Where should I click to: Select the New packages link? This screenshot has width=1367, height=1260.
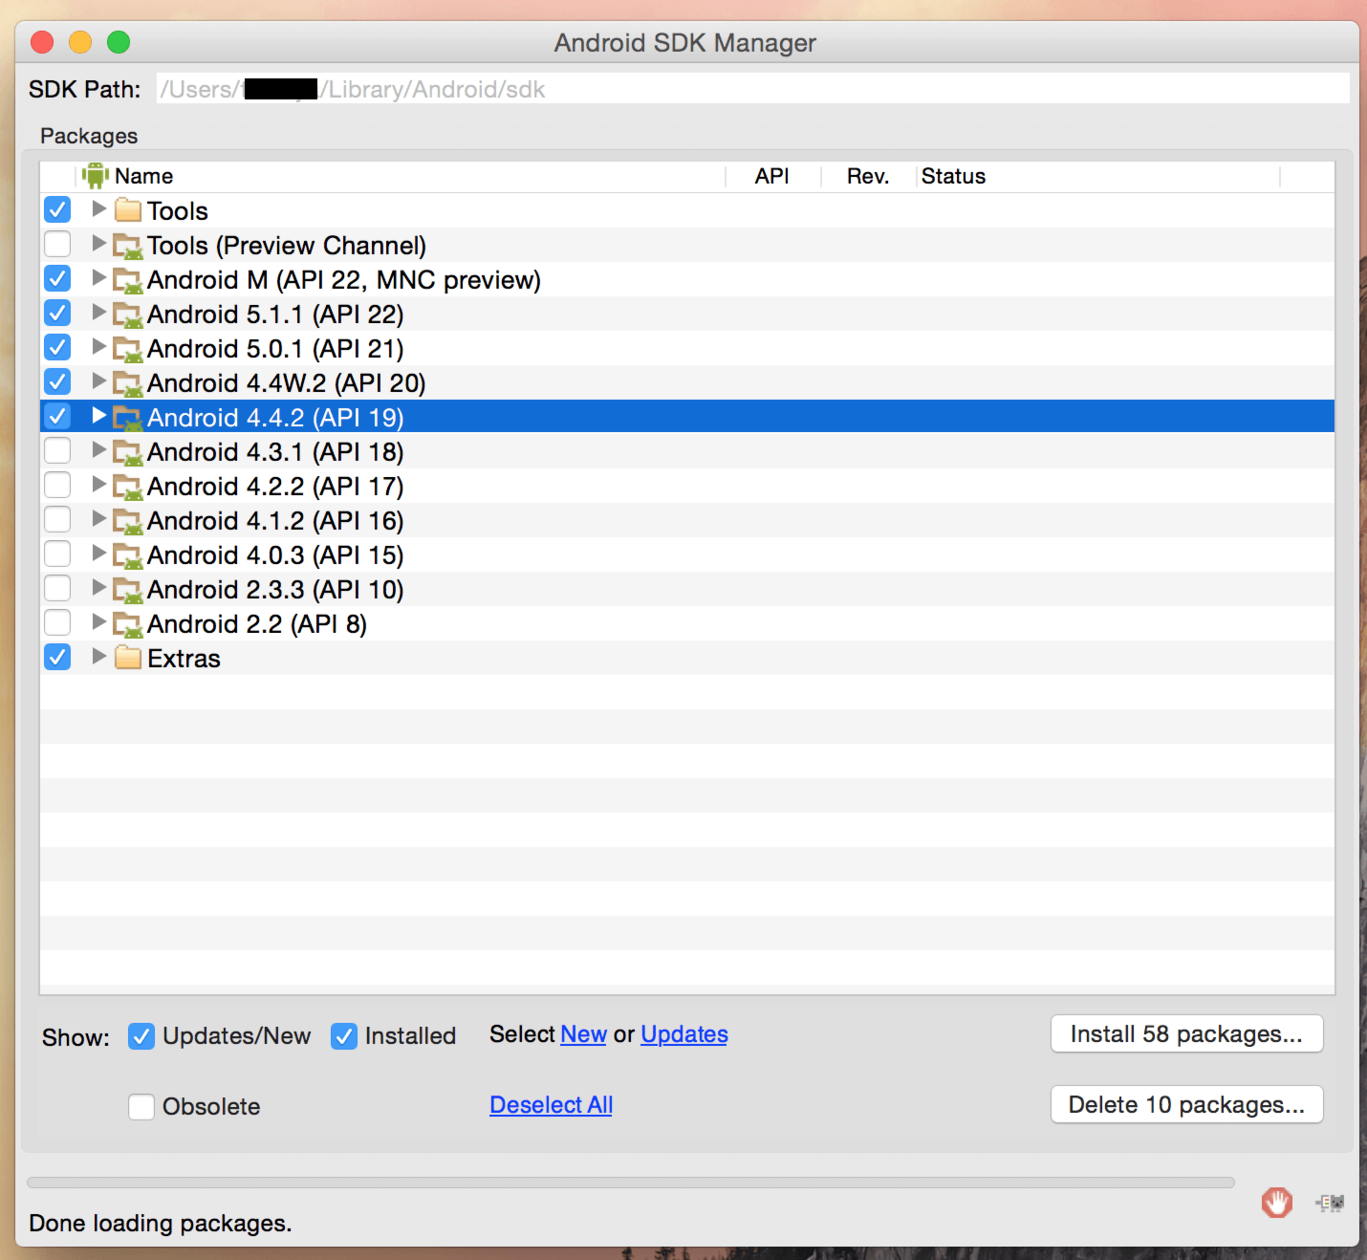[x=583, y=1034]
